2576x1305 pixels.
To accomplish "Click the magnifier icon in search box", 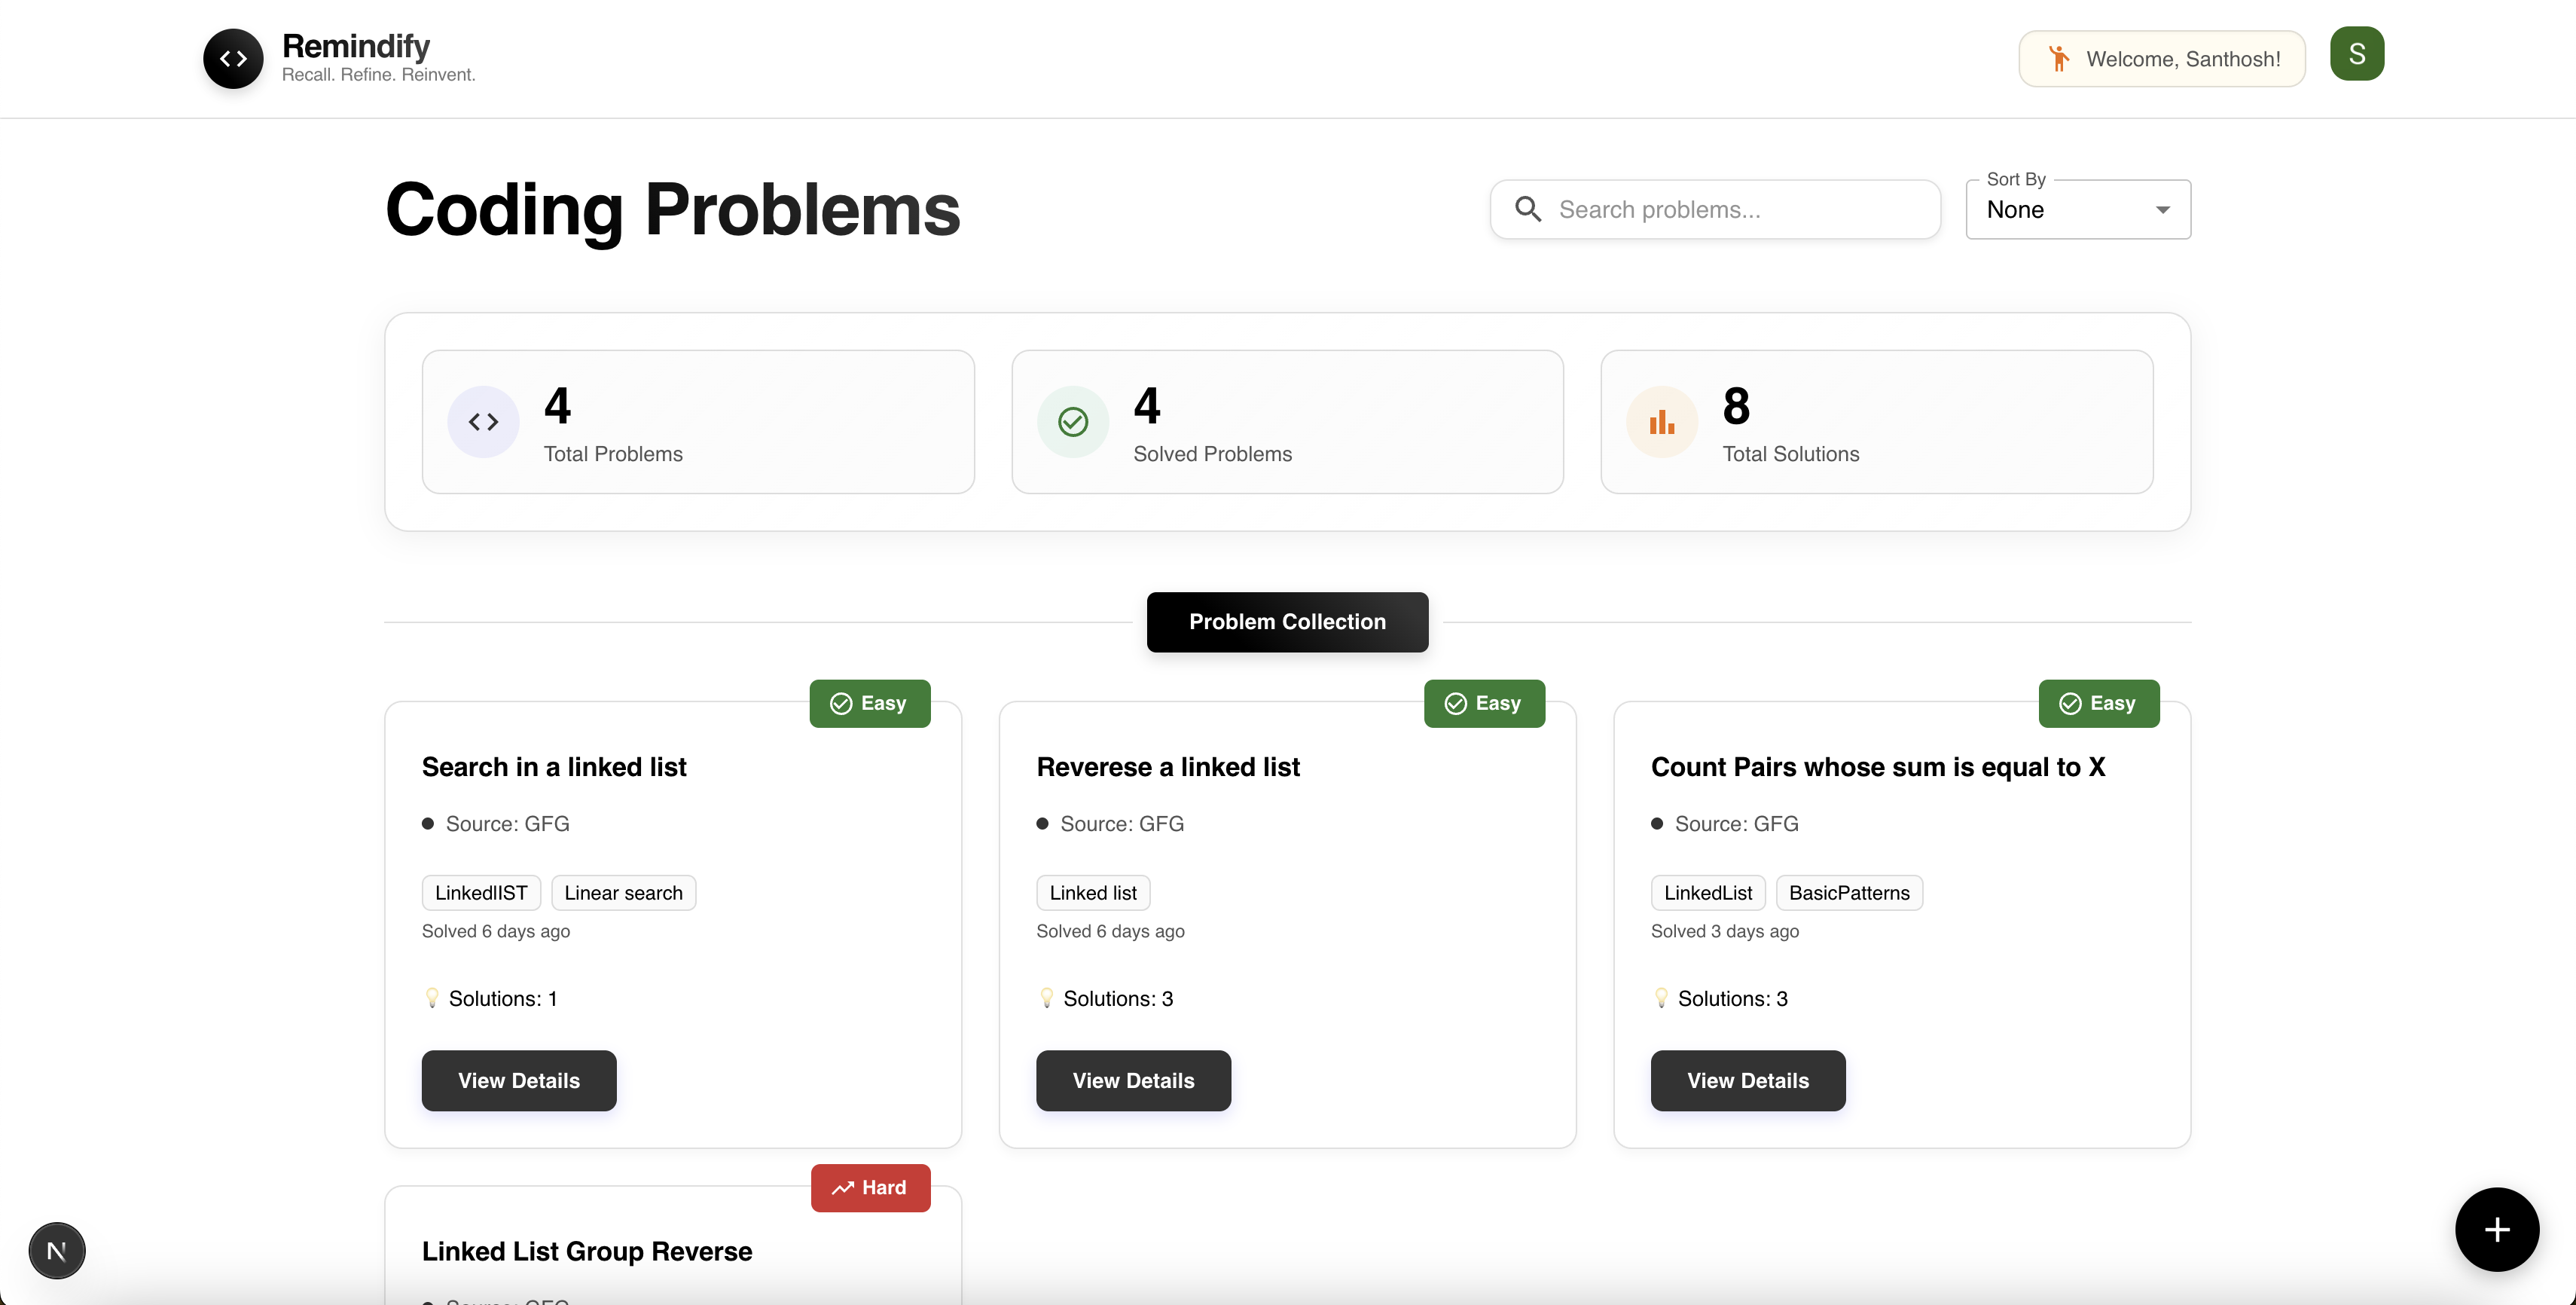I will pos(1527,209).
